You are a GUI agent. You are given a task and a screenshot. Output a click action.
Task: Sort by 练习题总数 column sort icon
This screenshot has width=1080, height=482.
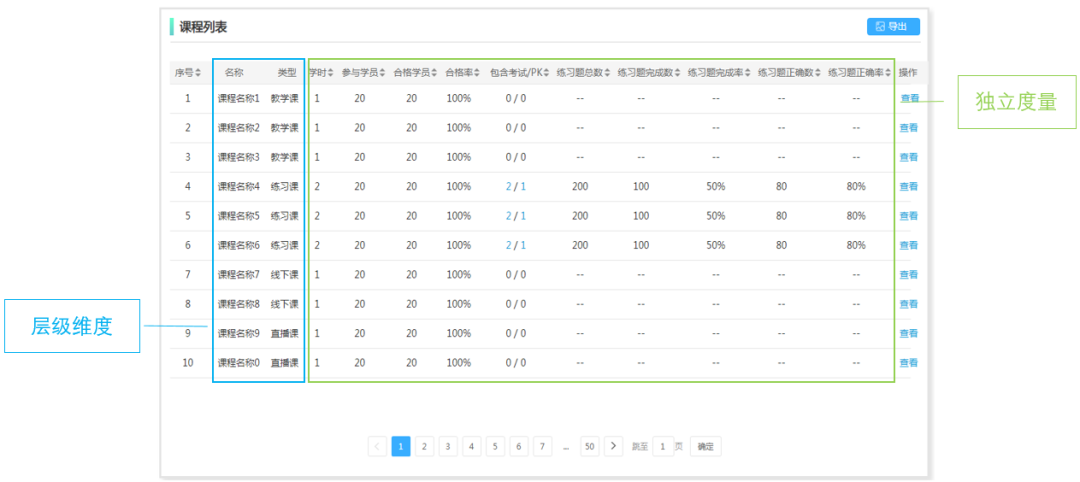coord(609,73)
